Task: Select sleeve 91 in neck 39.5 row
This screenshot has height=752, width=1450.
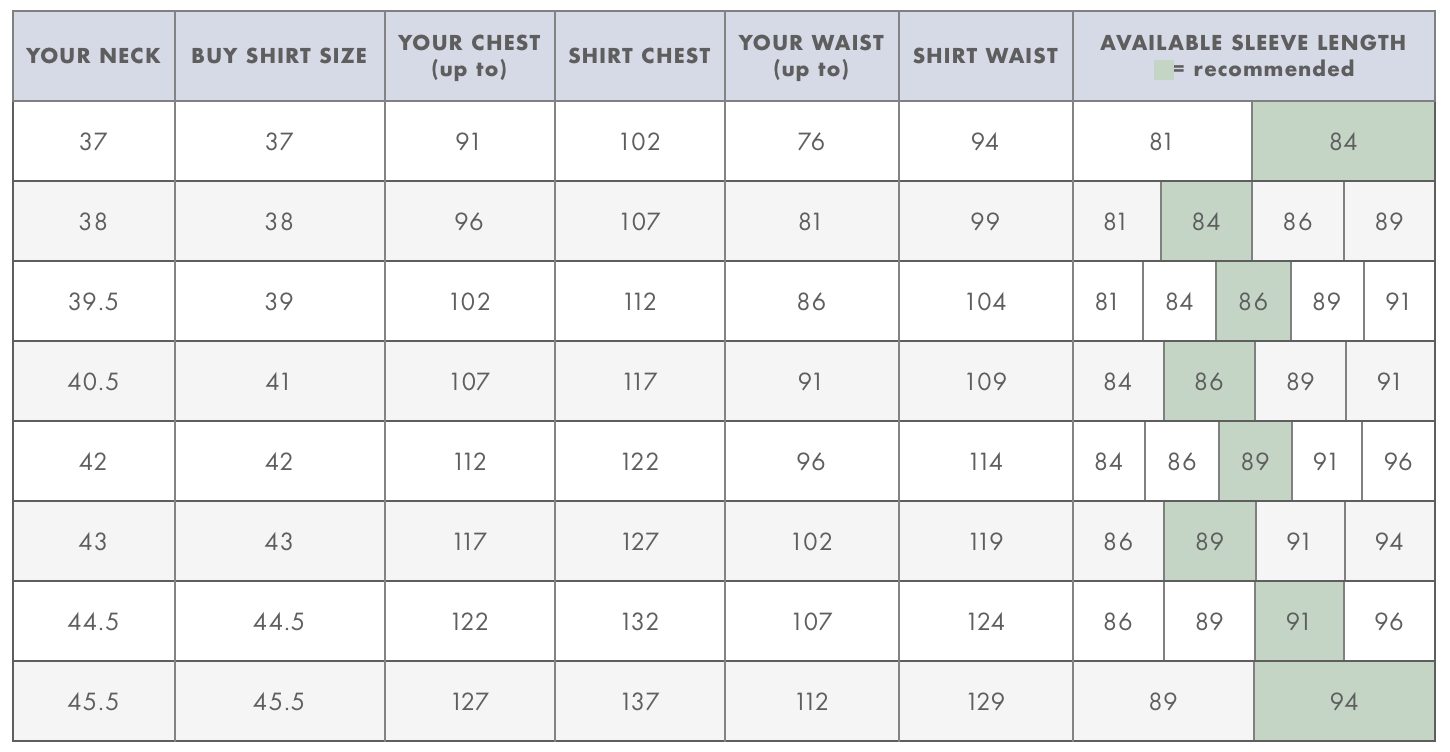Action: [x=1398, y=301]
